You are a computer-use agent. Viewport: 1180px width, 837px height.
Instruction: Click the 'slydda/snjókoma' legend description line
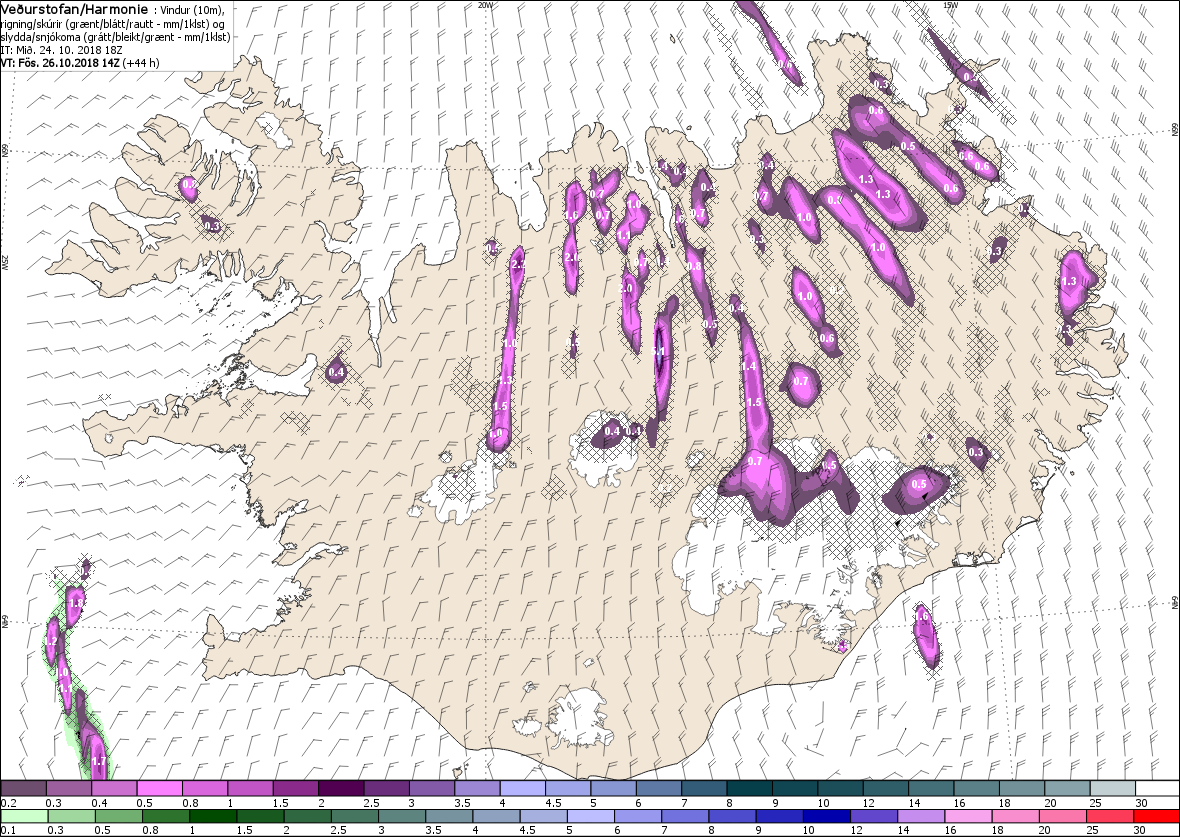115,37
